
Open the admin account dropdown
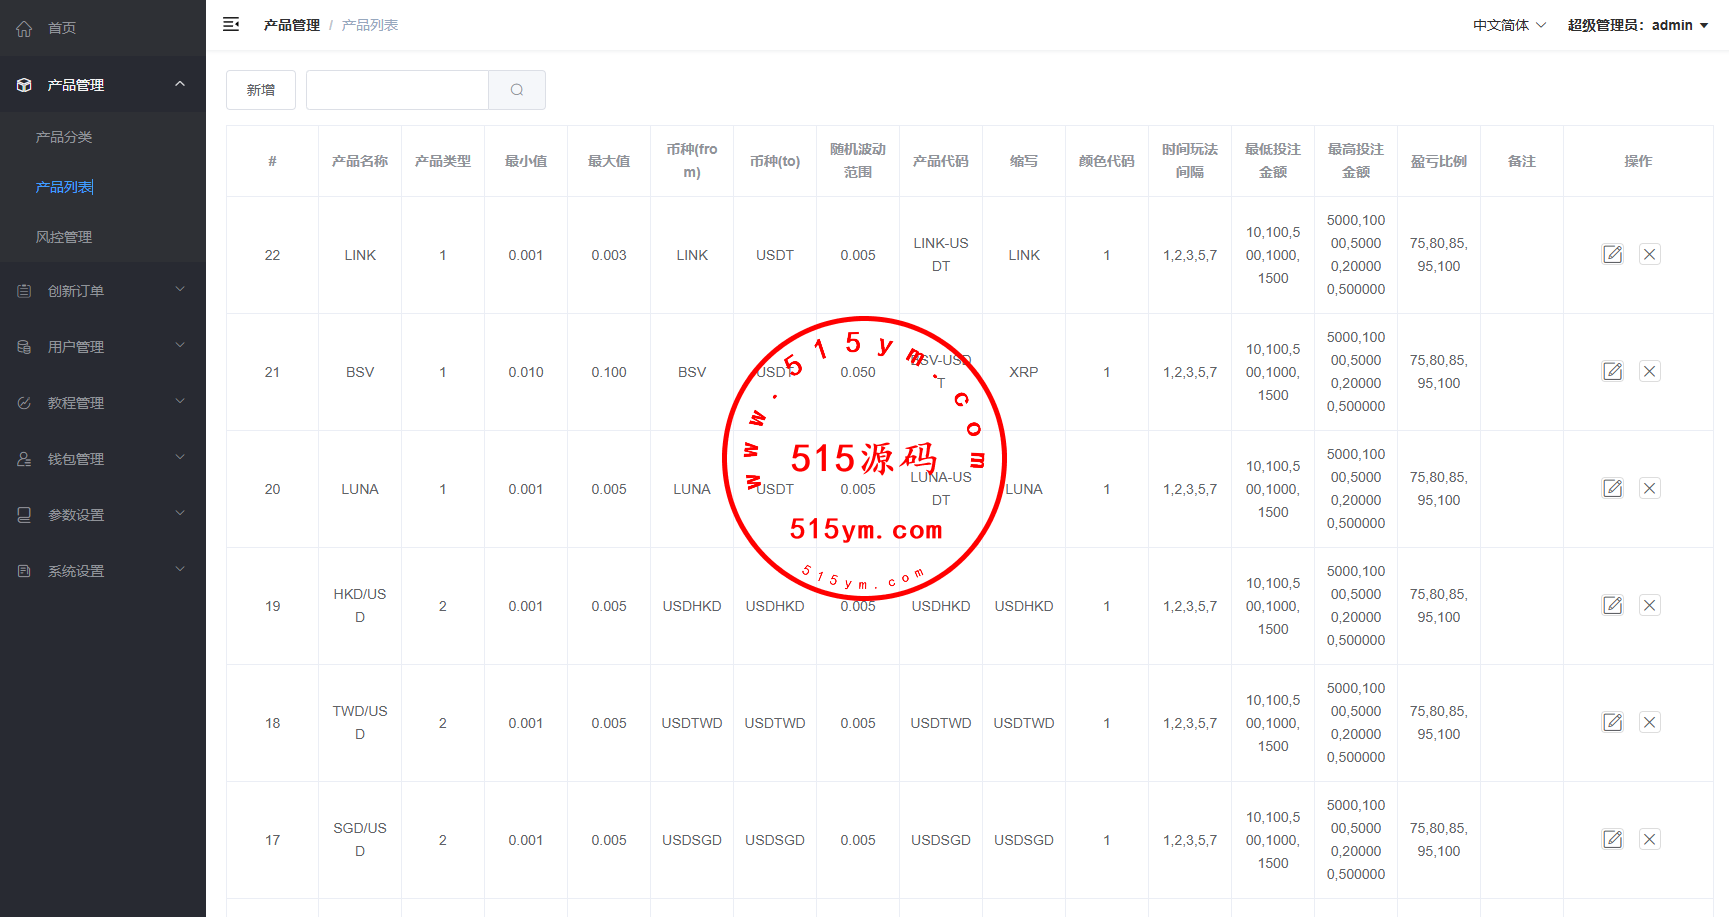tap(1637, 25)
